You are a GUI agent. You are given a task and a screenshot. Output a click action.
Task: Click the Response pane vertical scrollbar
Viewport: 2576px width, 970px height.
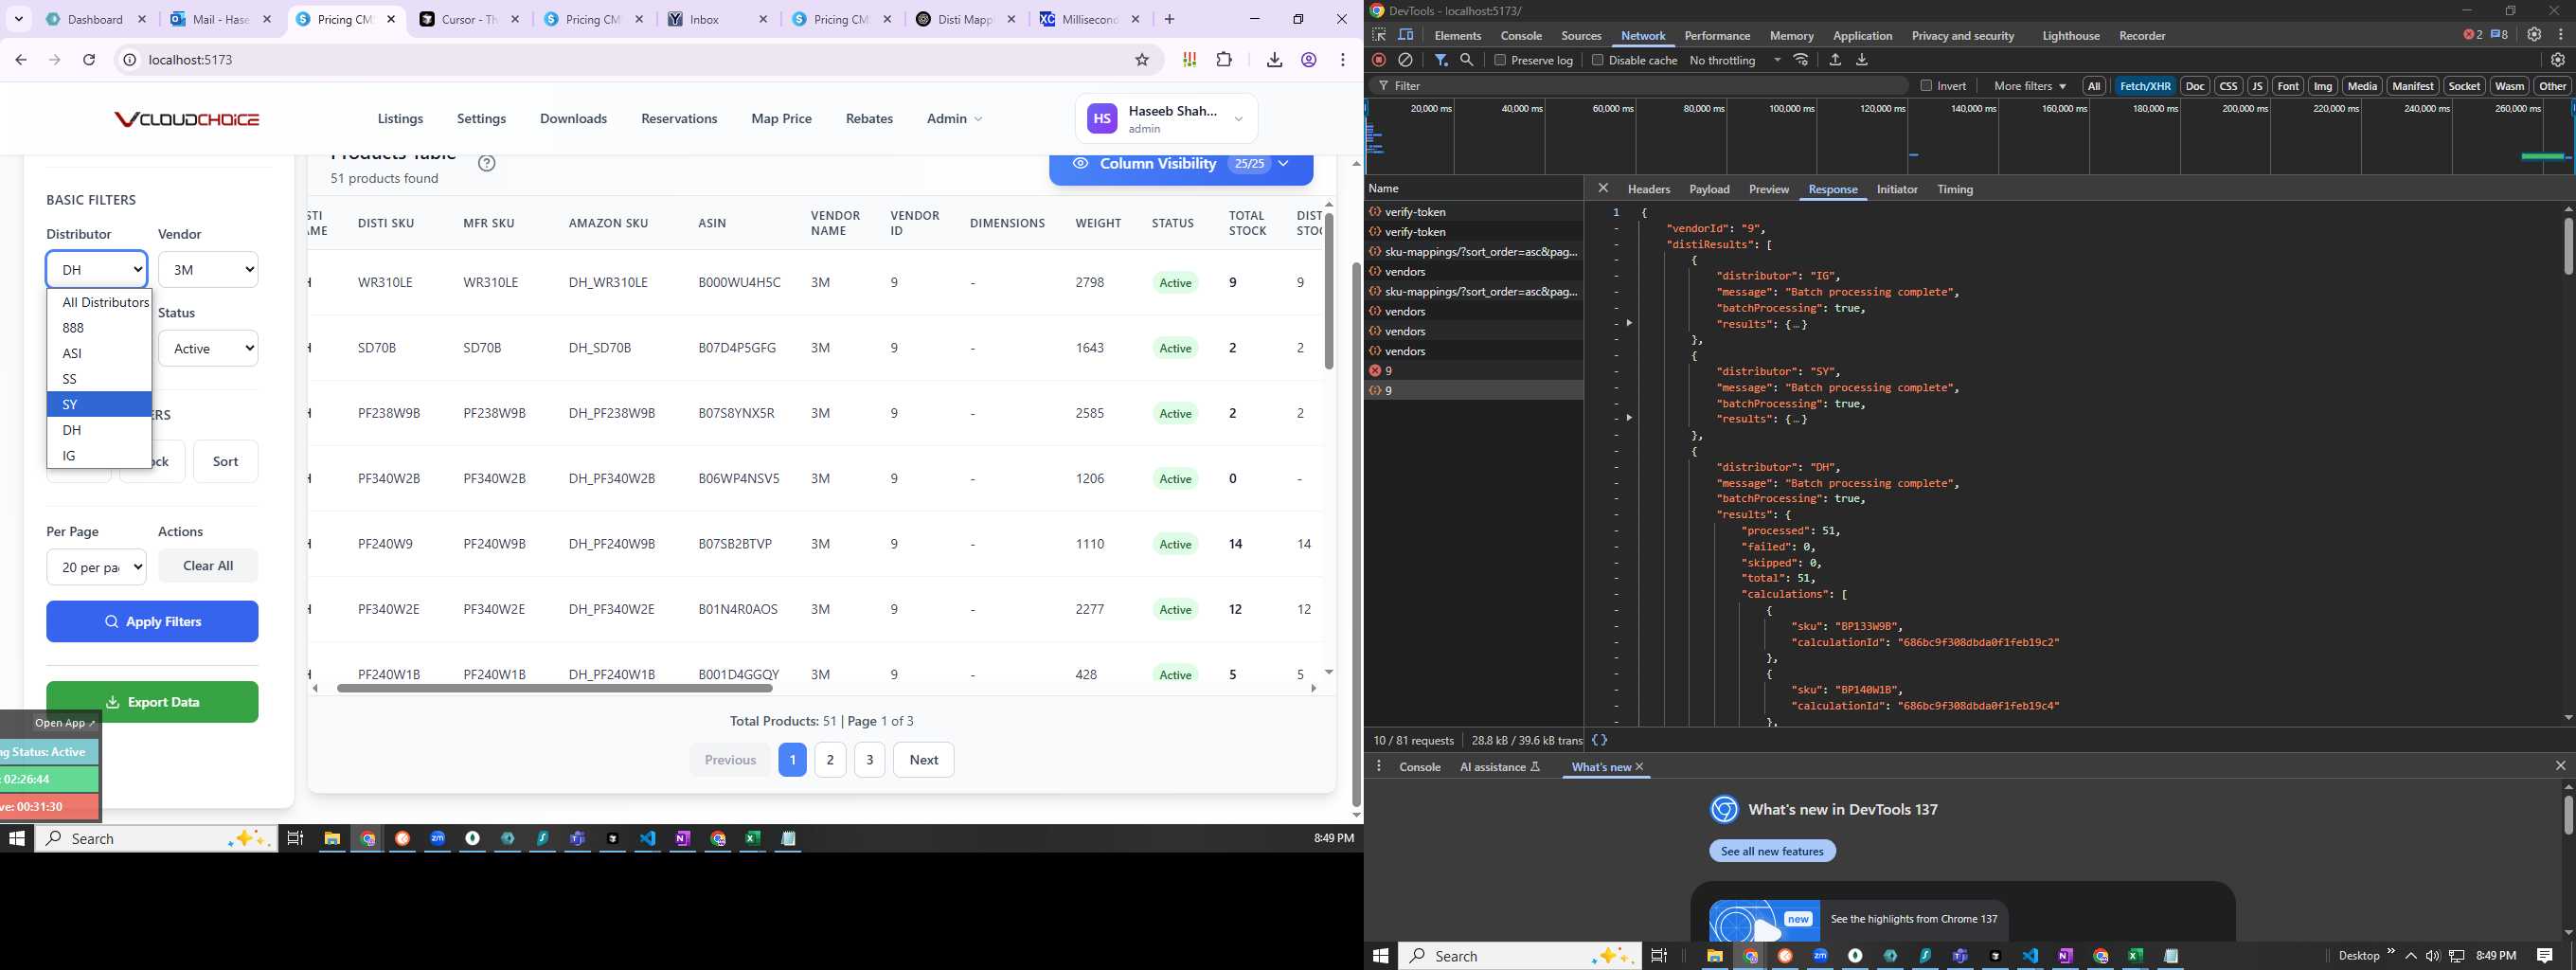[2567, 246]
